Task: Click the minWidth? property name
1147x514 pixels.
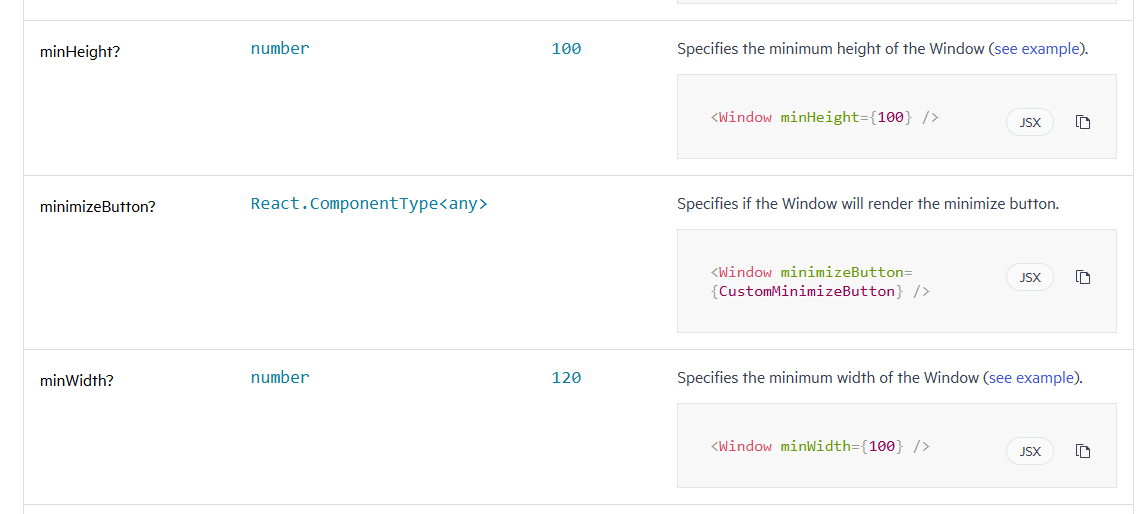Action: [x=77, y=380]
